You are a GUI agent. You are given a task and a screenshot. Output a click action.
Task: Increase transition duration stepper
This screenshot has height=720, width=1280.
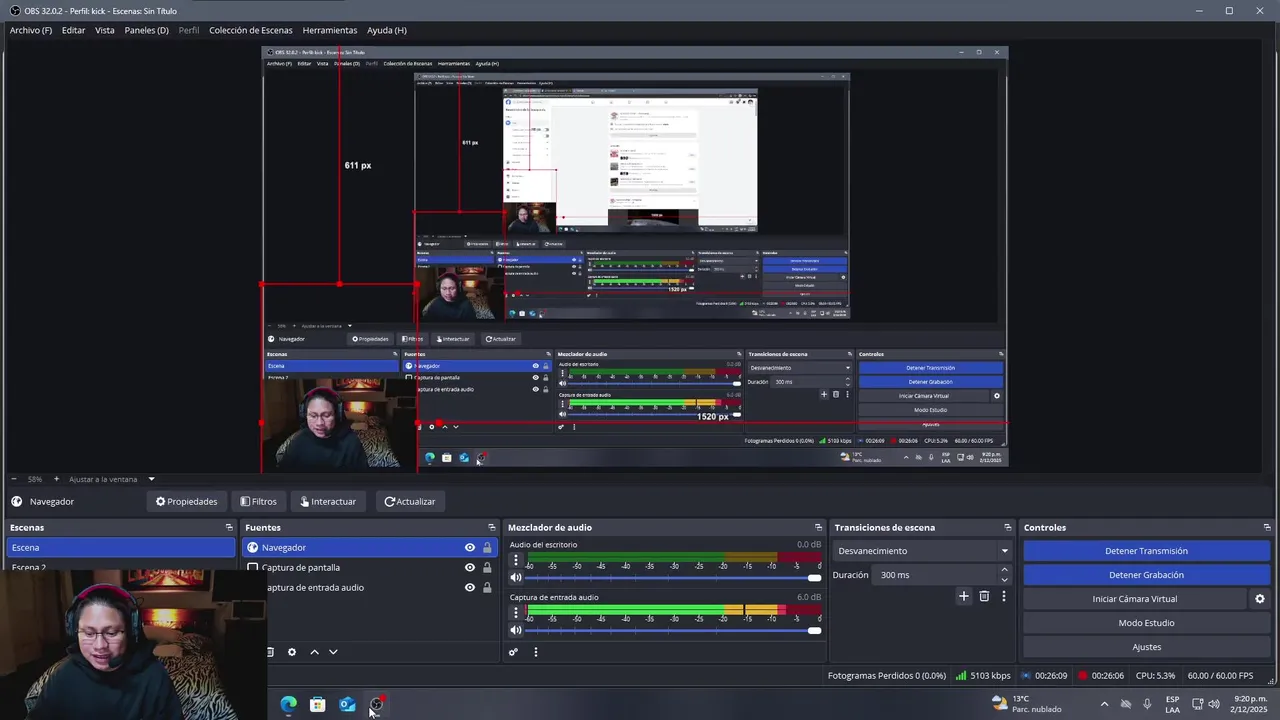[x=1005, y=570]
